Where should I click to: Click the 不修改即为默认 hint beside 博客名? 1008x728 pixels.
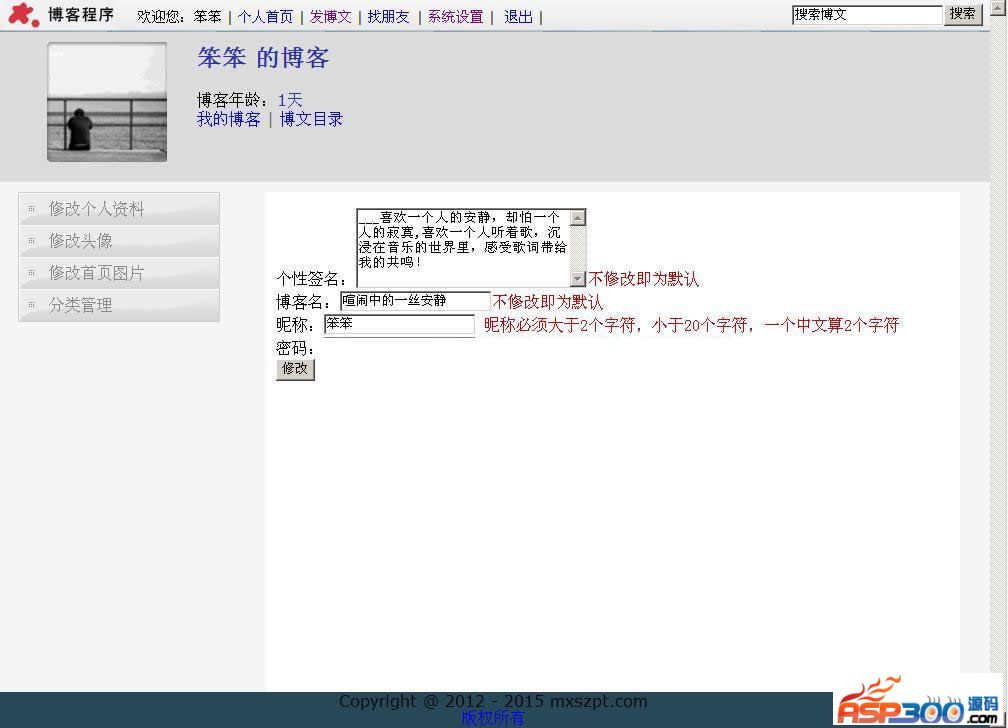(548, 302)
